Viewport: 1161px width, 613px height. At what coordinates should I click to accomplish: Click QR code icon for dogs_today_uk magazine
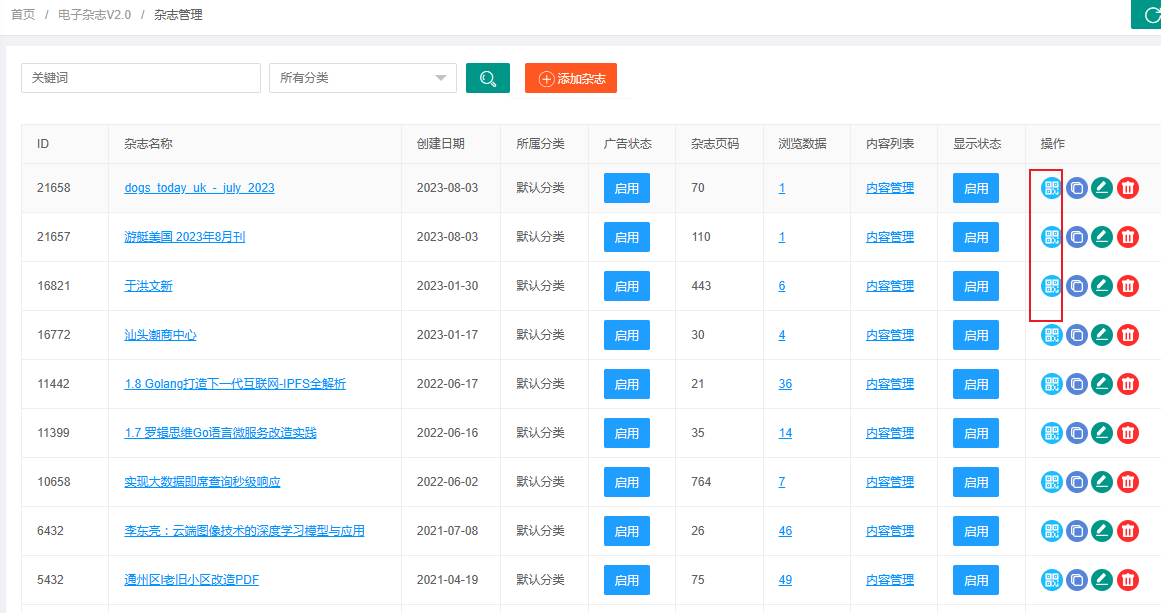(1051, 188)
